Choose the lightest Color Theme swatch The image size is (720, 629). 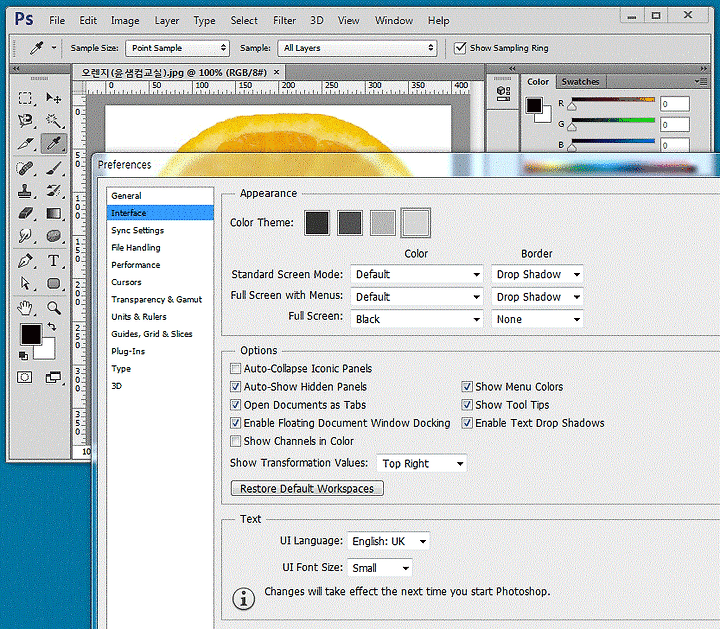[416, 223]
